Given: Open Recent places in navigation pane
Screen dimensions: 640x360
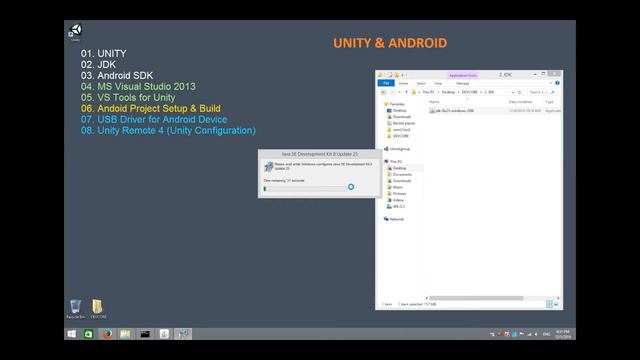Looking at the screenshot, I should [x=401, y=123].
